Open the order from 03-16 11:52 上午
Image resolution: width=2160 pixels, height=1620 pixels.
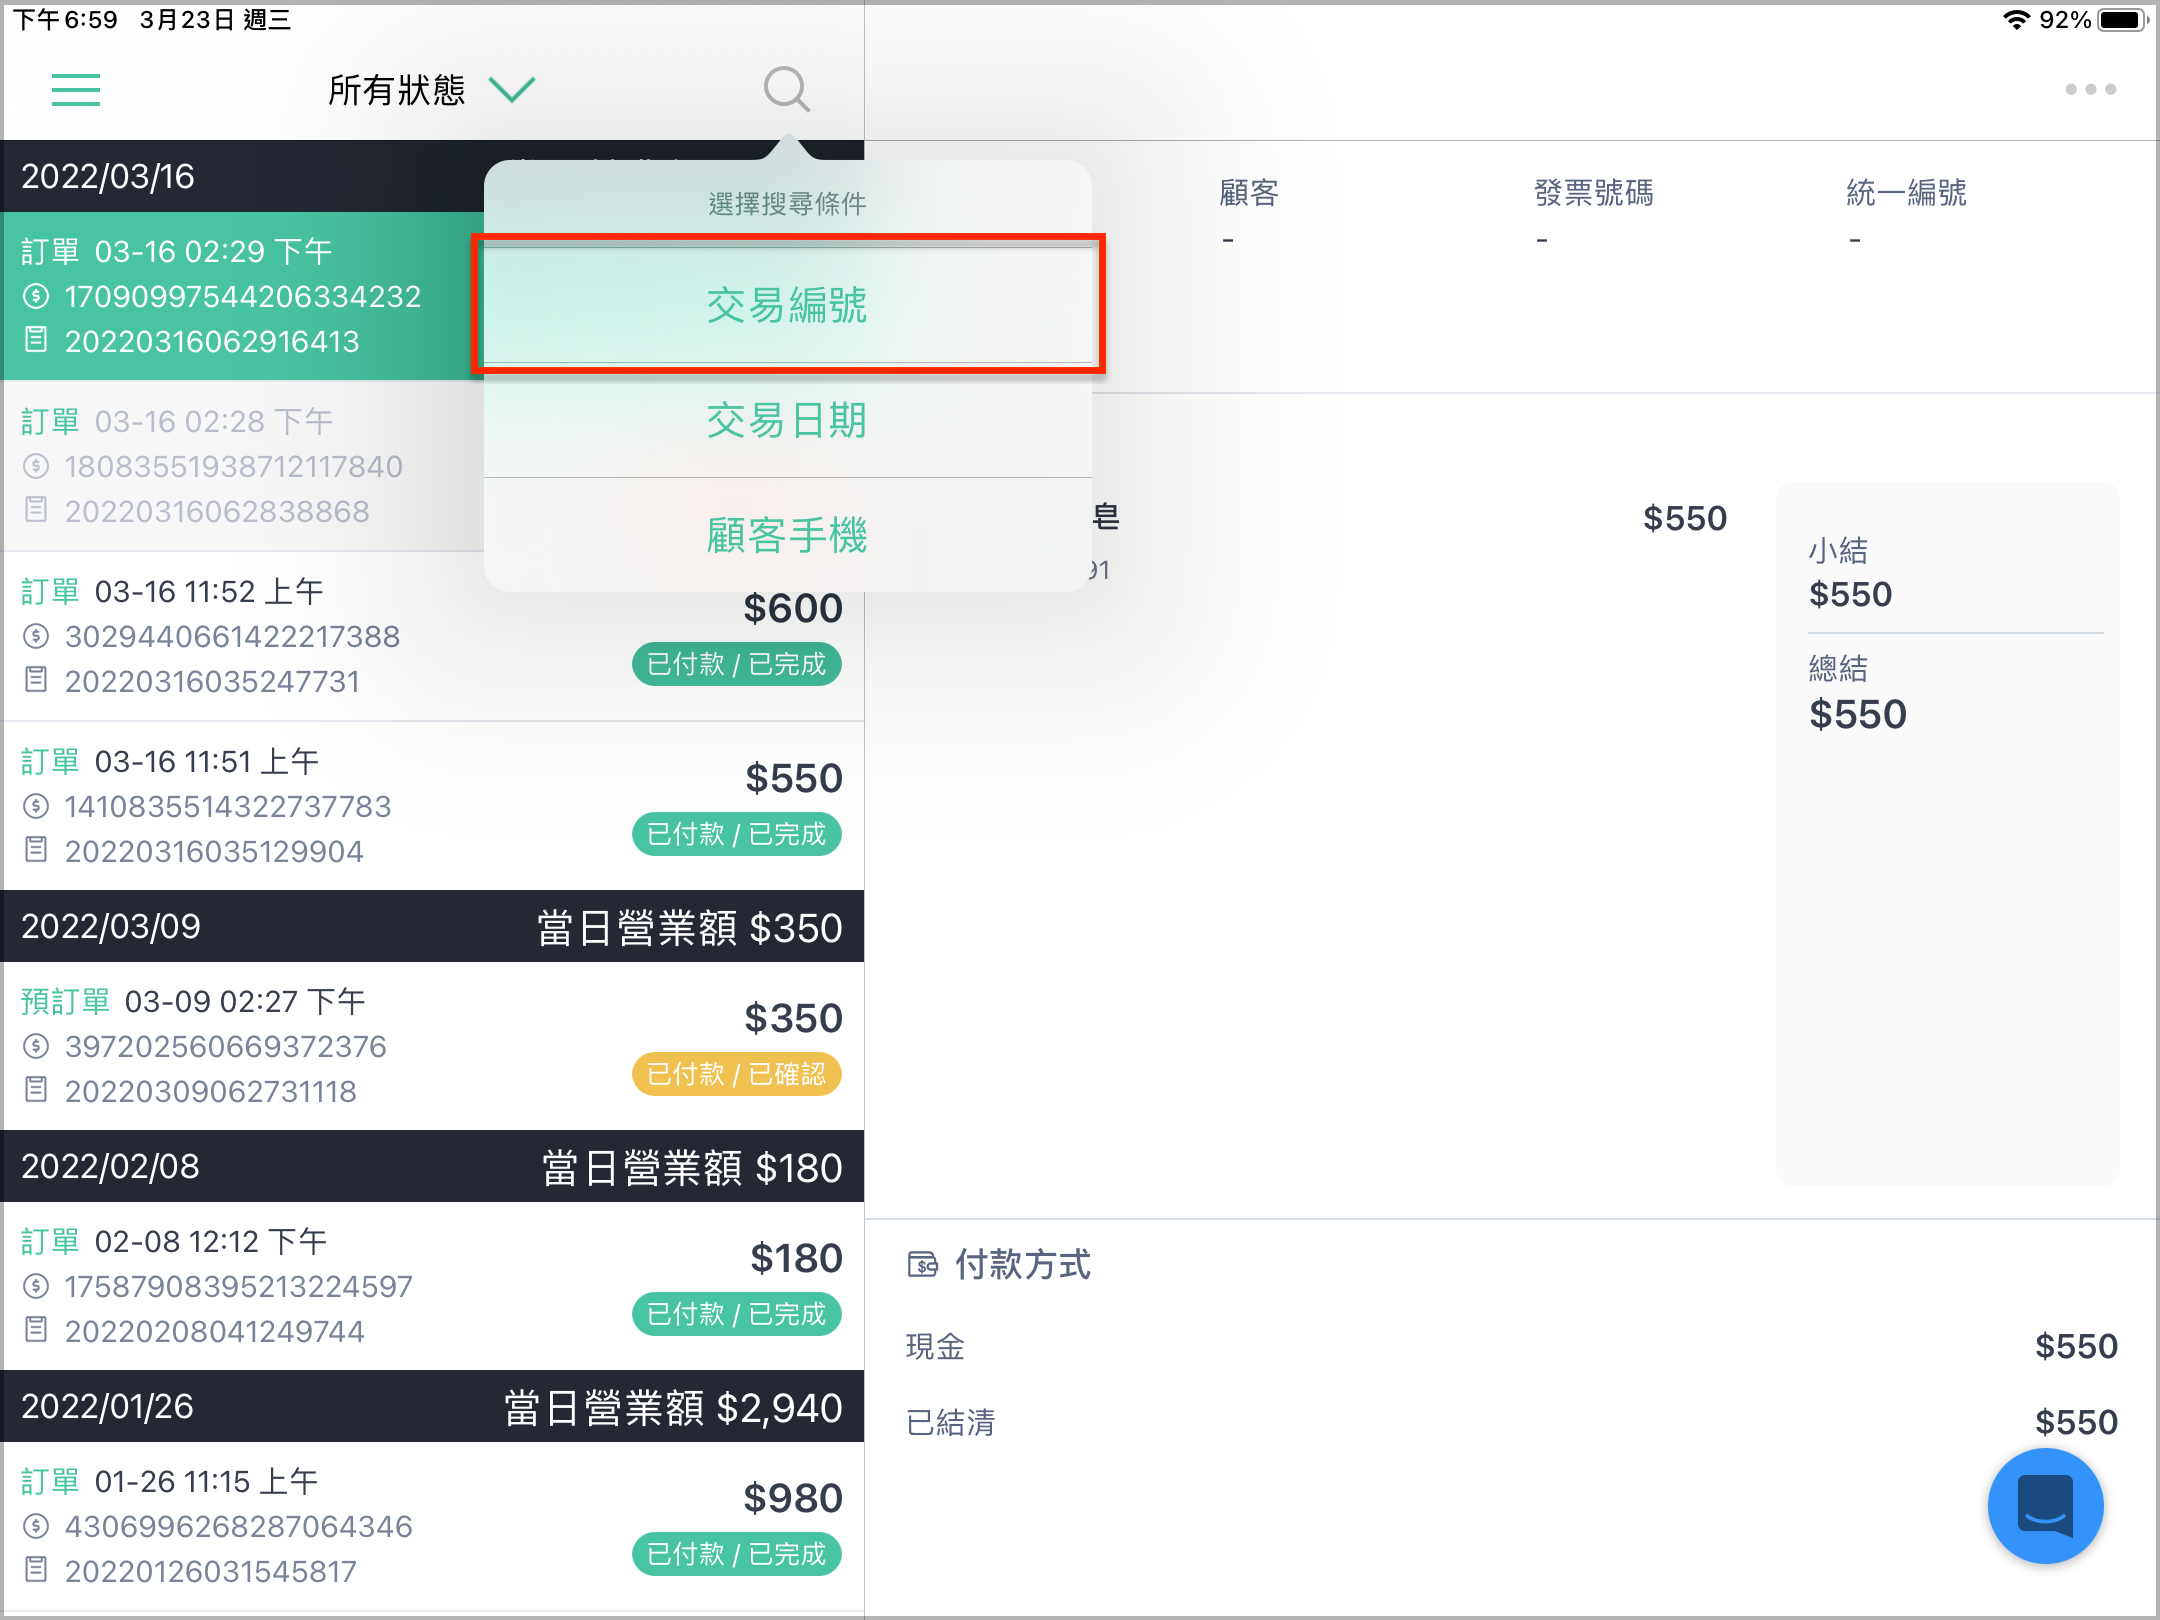432,636
